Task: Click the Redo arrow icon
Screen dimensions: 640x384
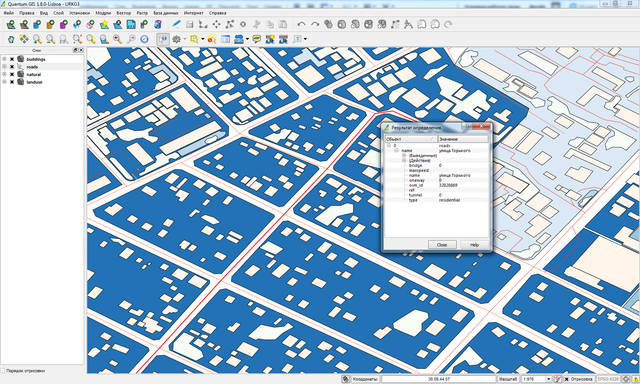Action: click(315, 24)
